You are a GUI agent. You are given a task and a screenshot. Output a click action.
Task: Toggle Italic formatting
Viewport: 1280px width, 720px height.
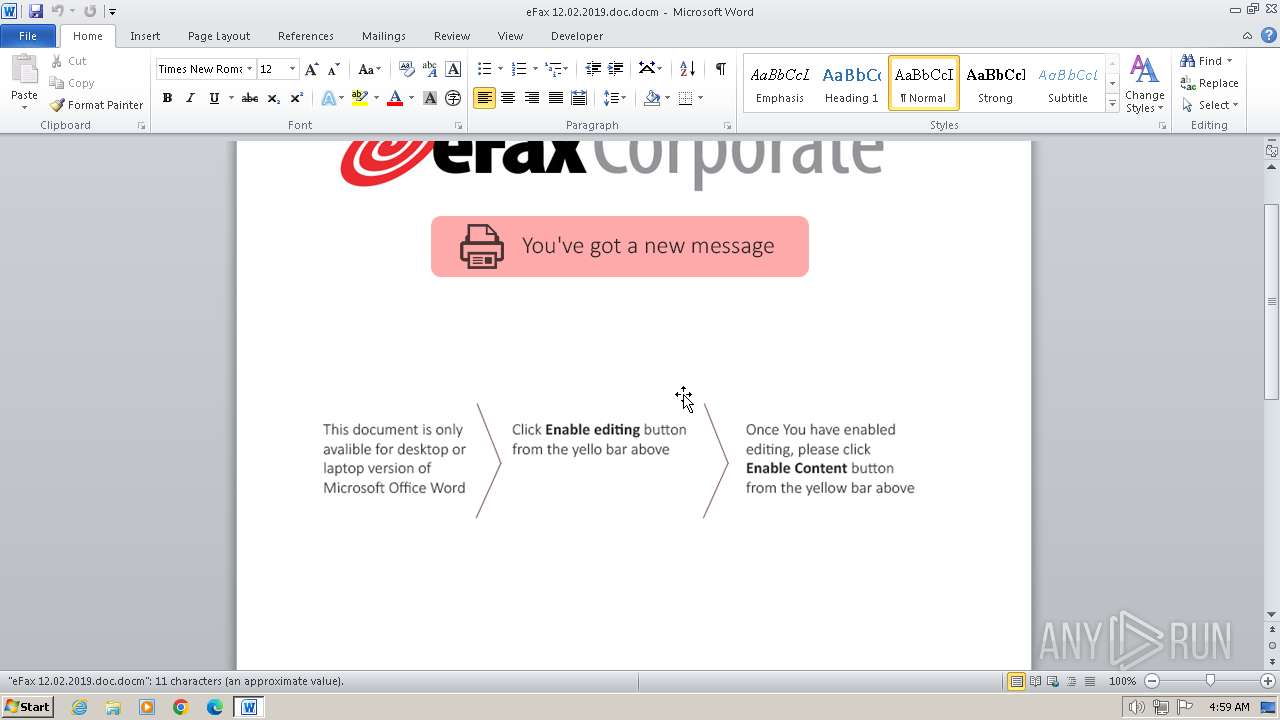190,98
